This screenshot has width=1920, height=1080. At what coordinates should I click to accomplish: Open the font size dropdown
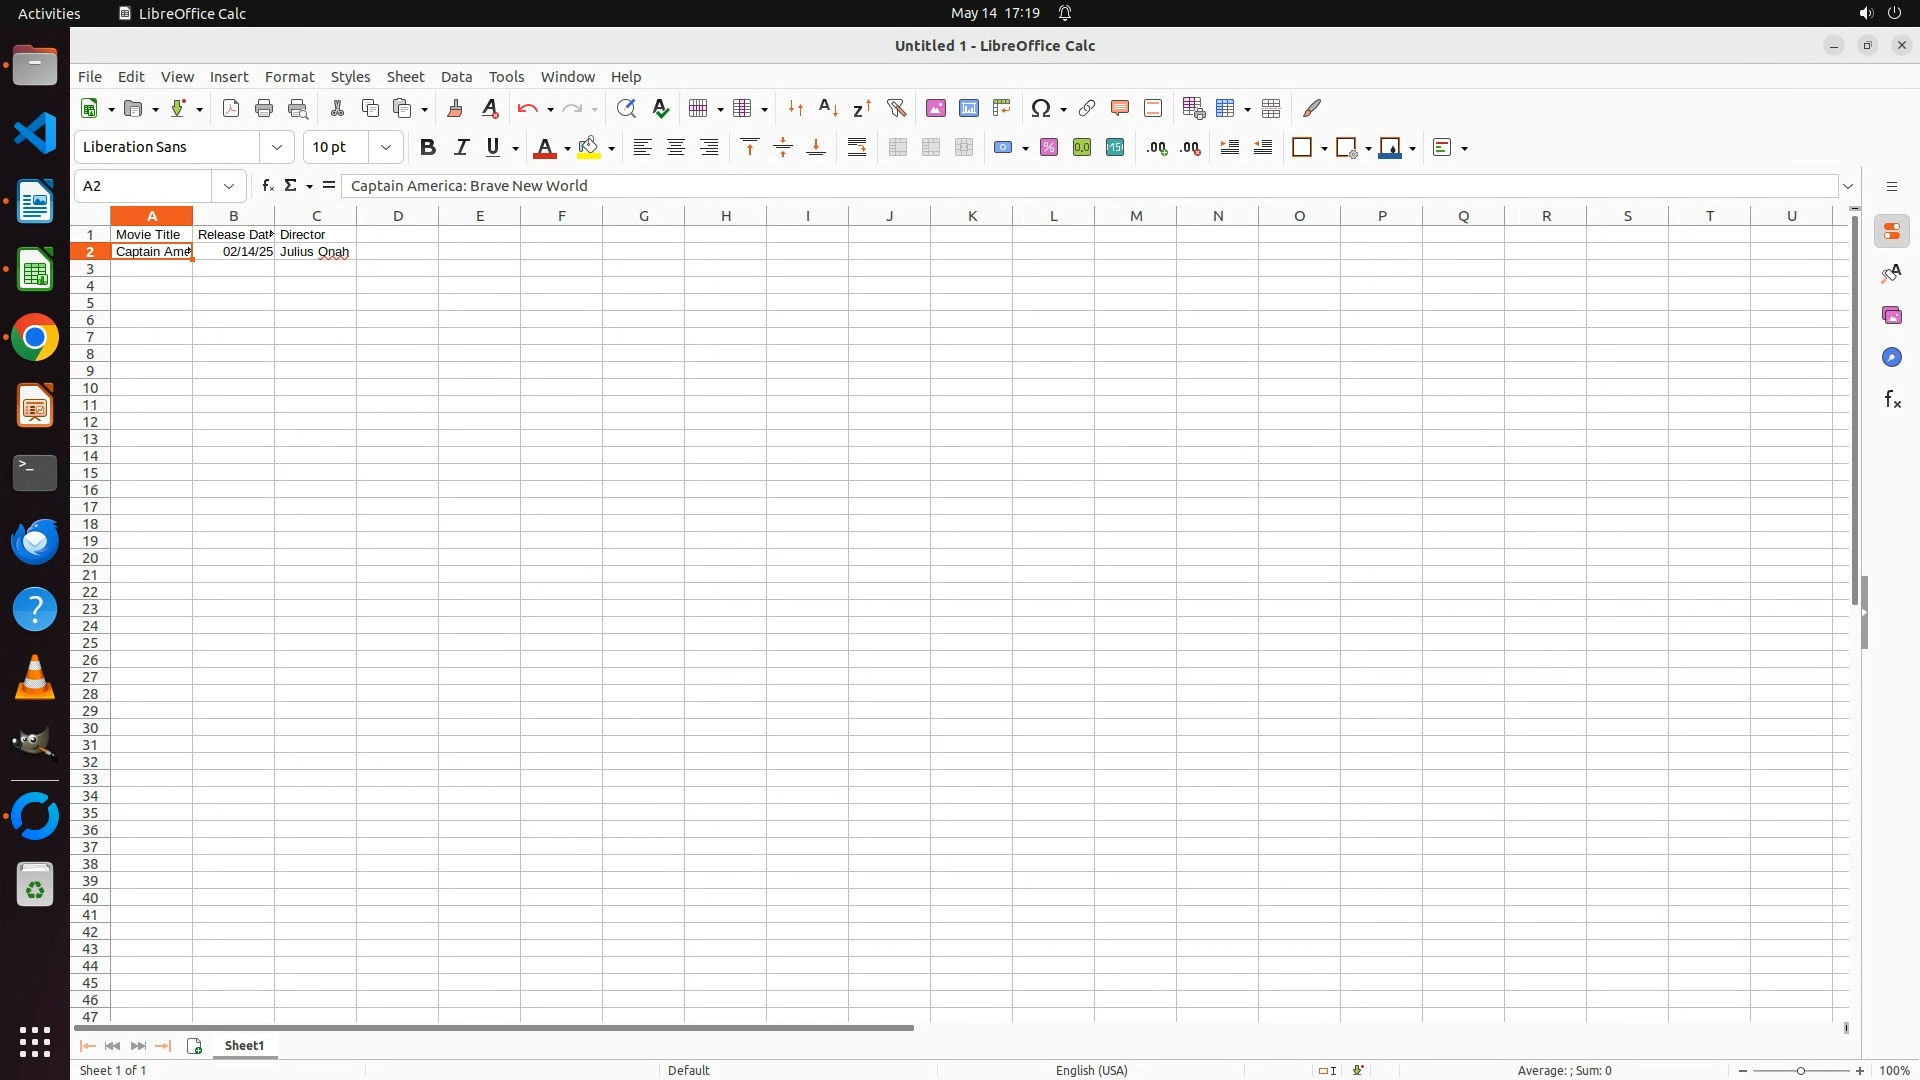(386, 148)
